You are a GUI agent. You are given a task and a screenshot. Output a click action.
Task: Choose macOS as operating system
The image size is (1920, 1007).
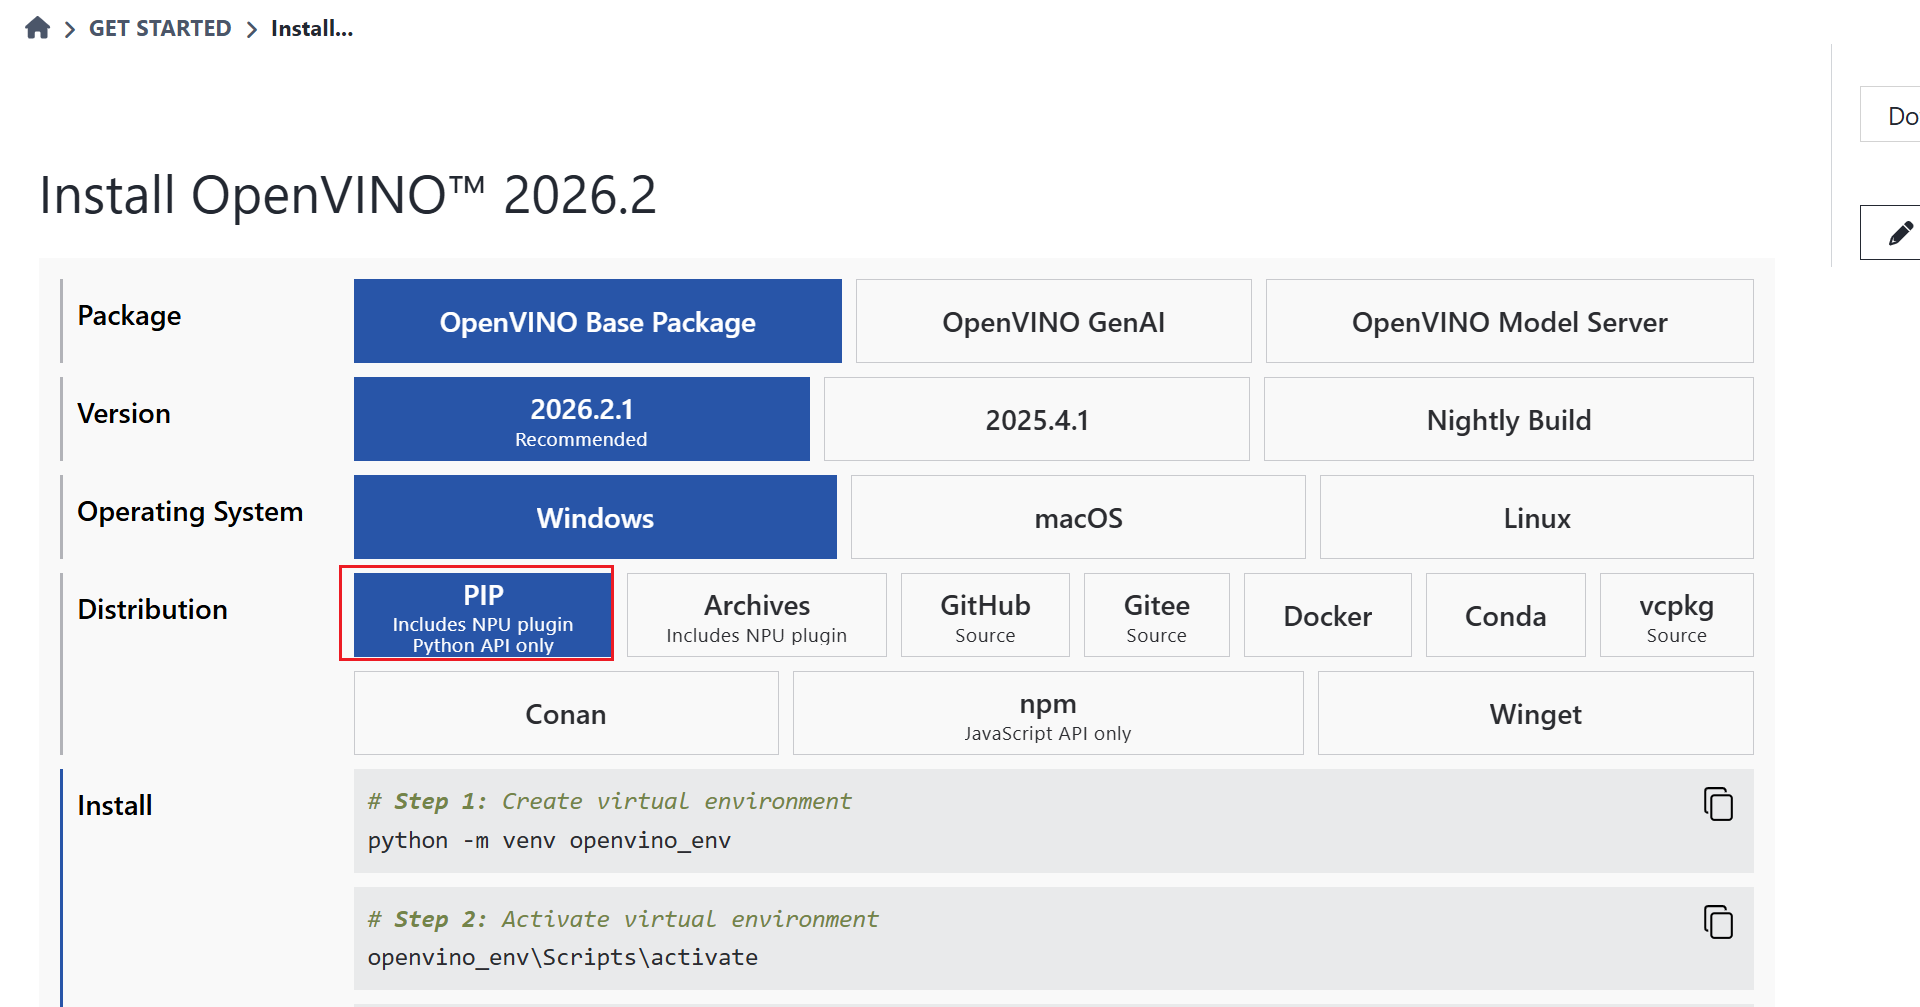[x=1078, y=517]
